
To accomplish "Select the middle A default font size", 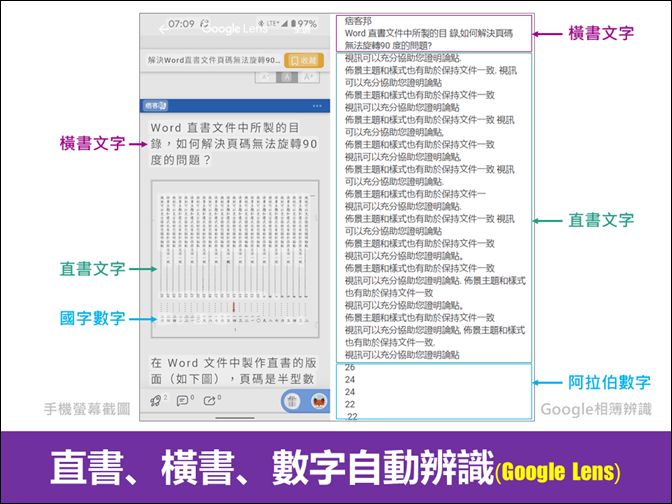I will click(287, 77).
